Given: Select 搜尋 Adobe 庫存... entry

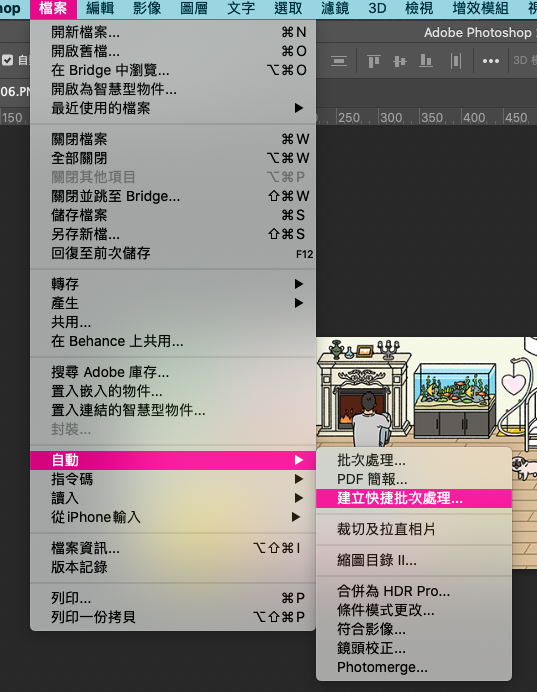Looking at the screenshot, I should click(x=173, y=372).
